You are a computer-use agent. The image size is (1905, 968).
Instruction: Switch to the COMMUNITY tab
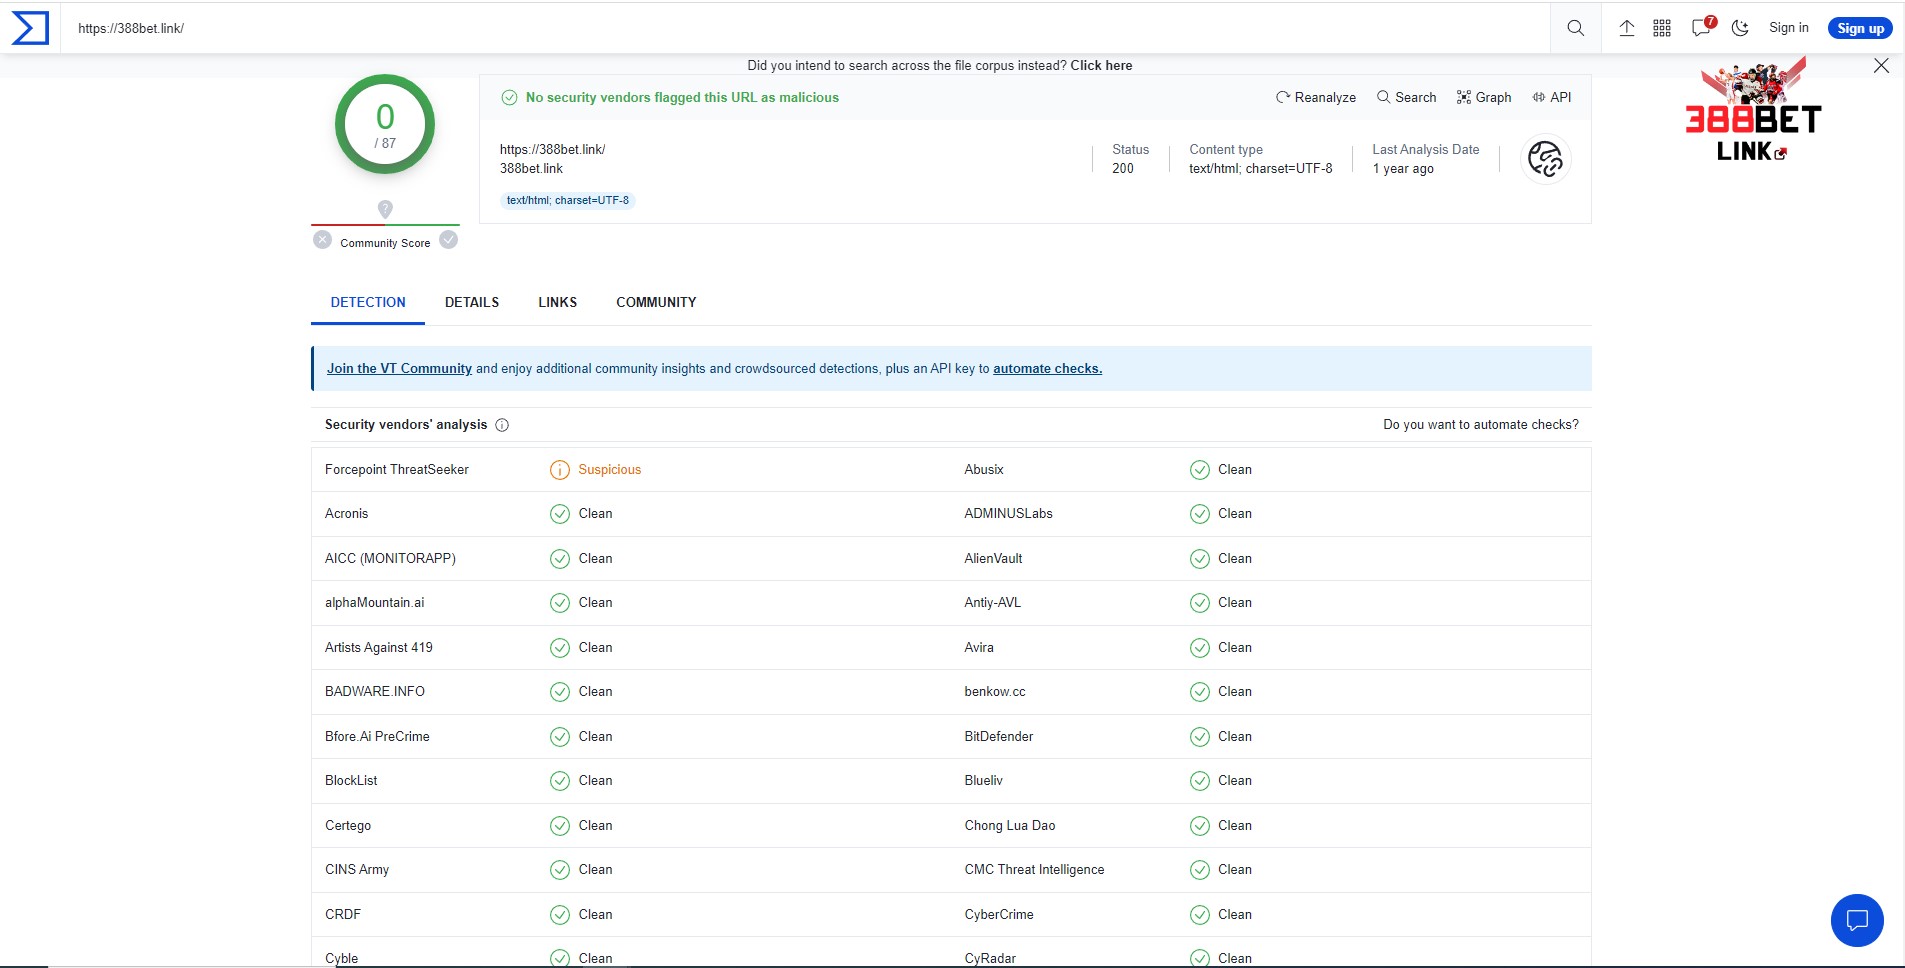pyautogui.click(x=656, y=302)
